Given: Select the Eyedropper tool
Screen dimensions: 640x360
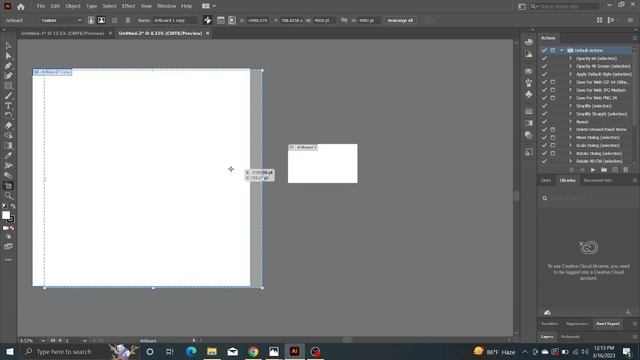Looking at the screenshot, I should 8,155.
